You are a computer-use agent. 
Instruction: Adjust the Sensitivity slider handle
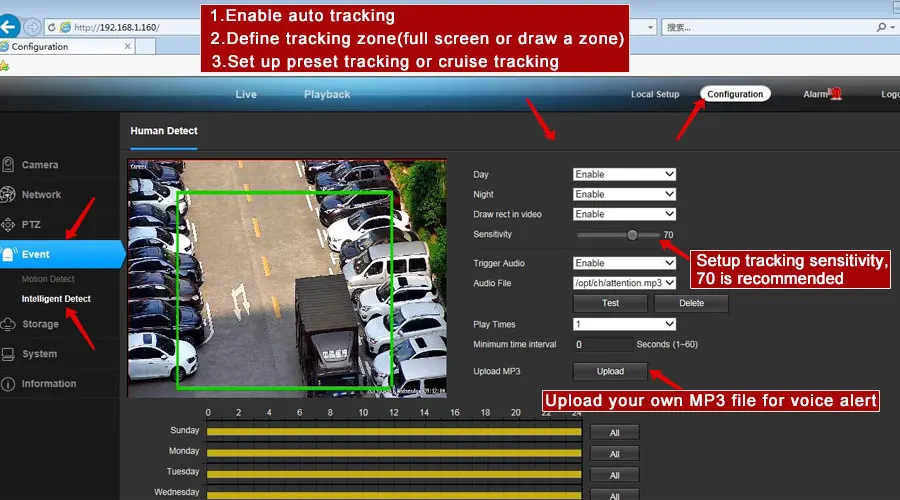pos(632,235)
